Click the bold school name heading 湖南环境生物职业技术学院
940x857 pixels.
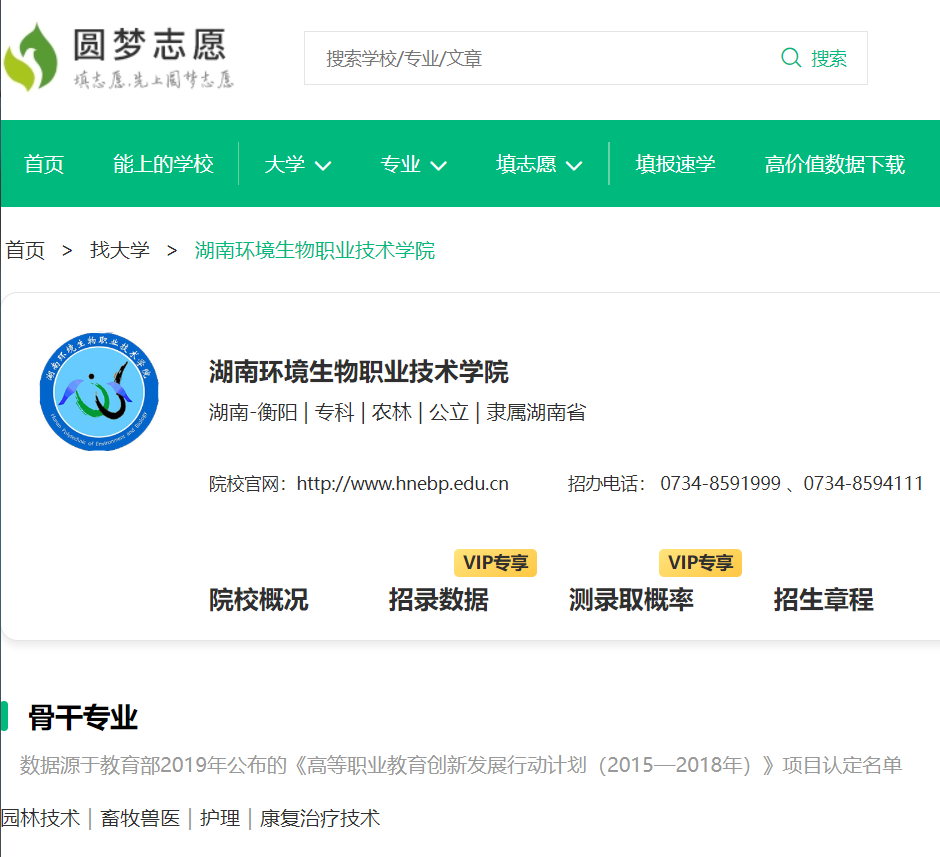[358, 372]
